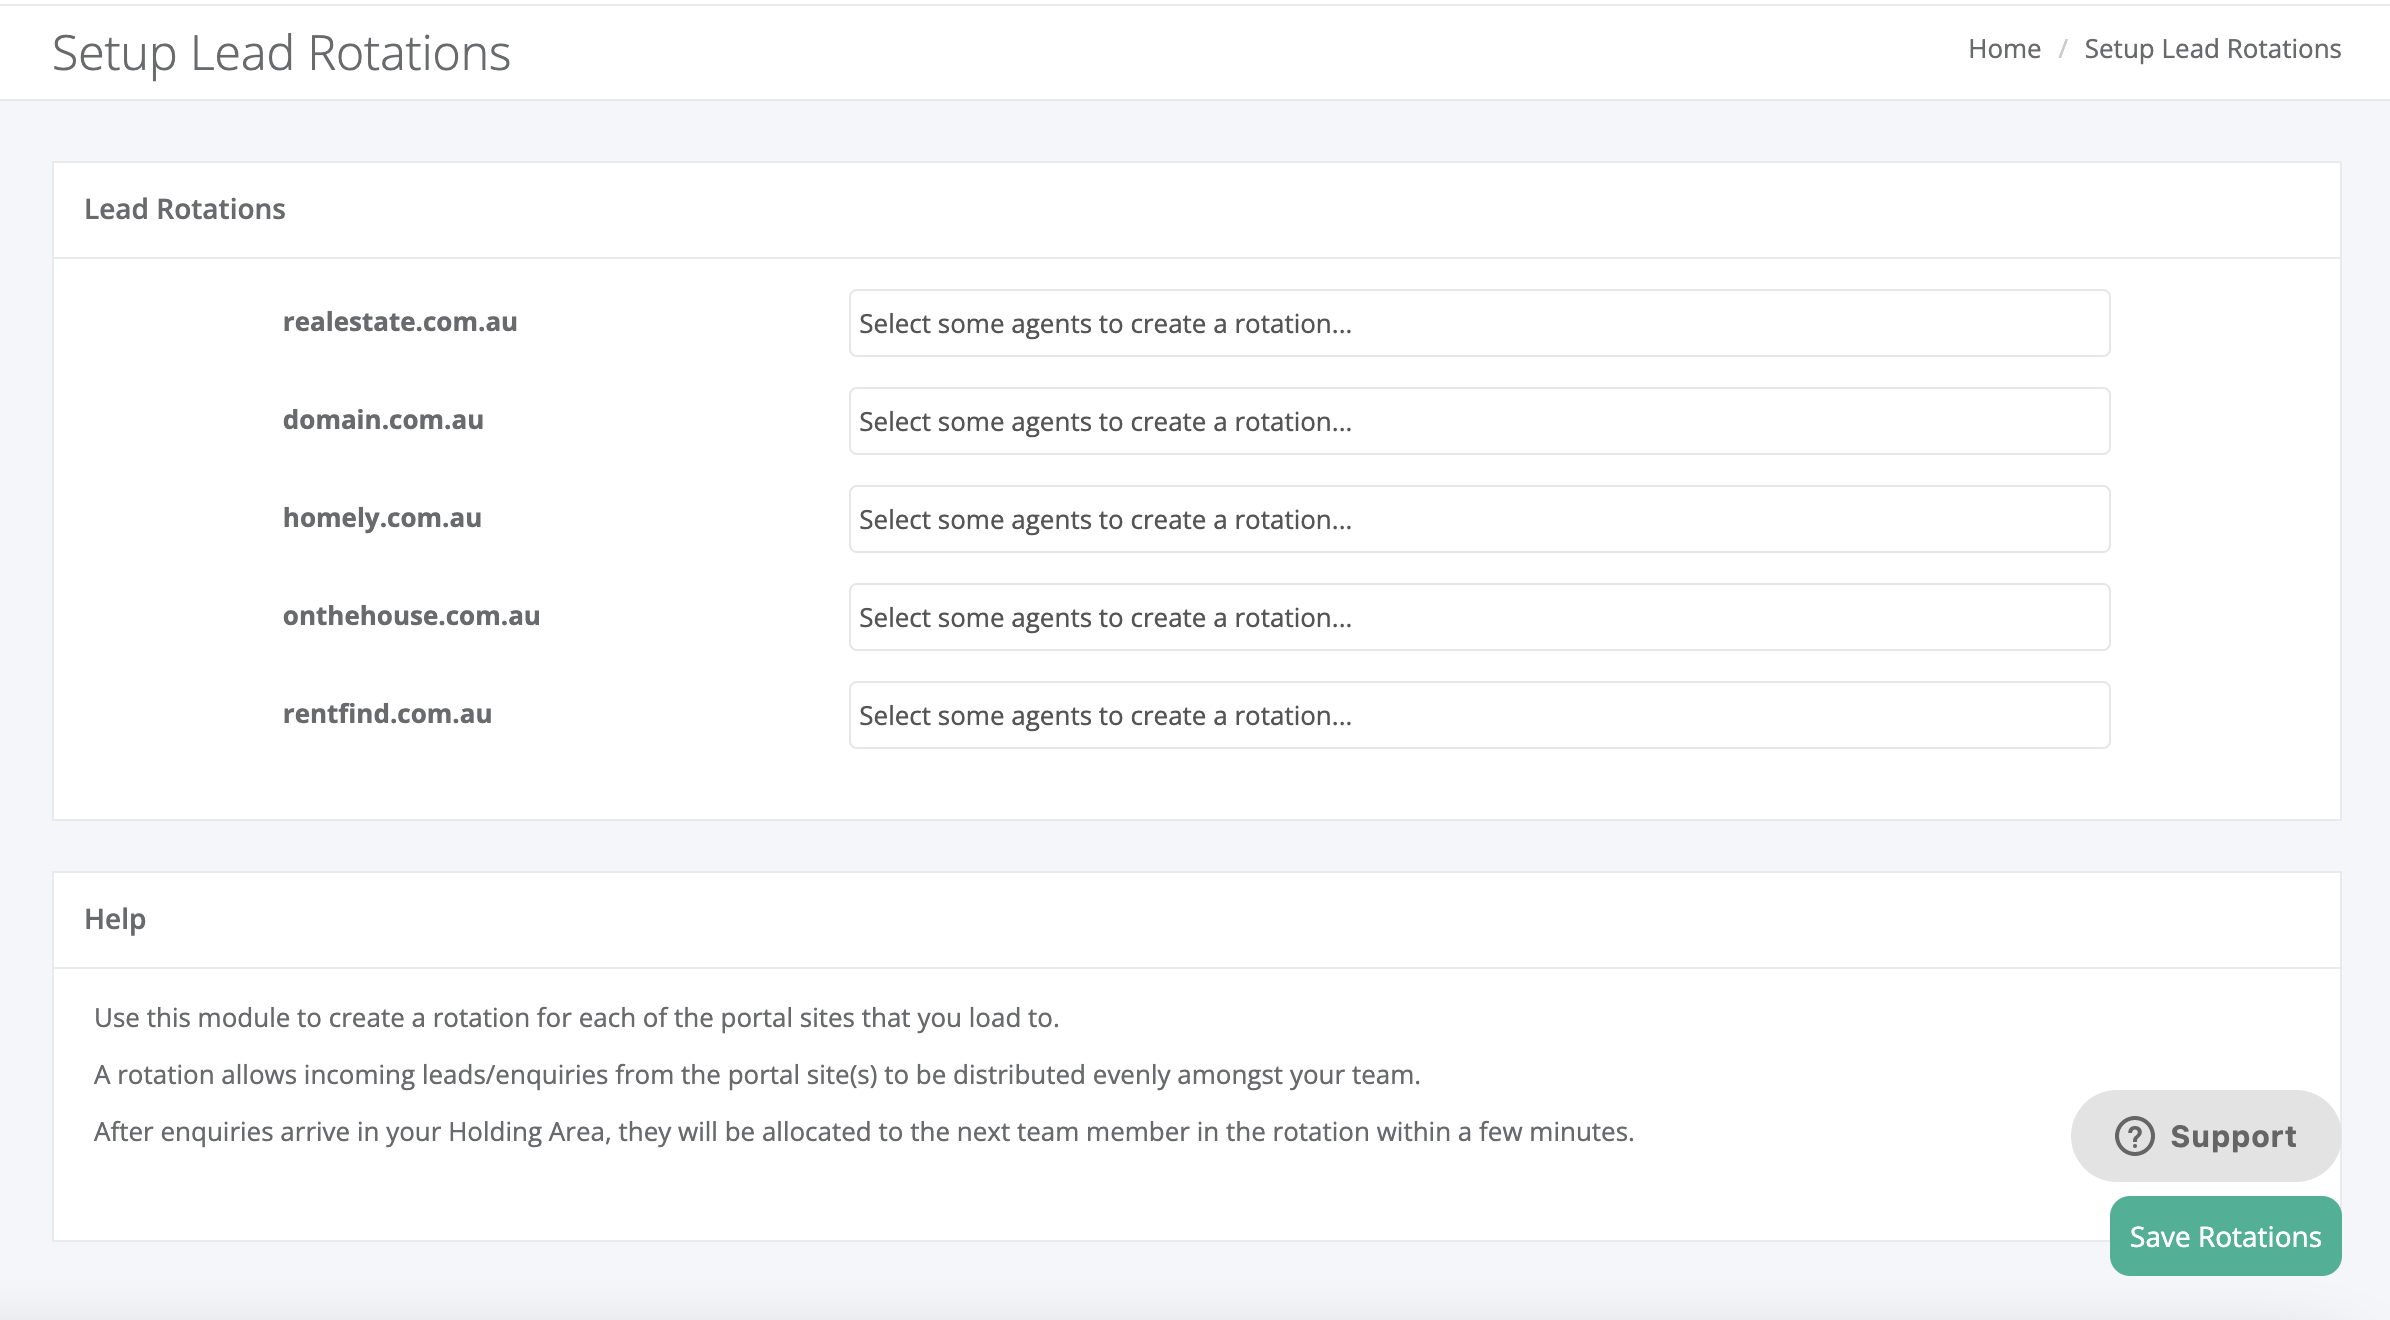Click Setup Lead Rotations breadcrumb
This screenshot has height=1320, width=2390.
(2212, 49)
